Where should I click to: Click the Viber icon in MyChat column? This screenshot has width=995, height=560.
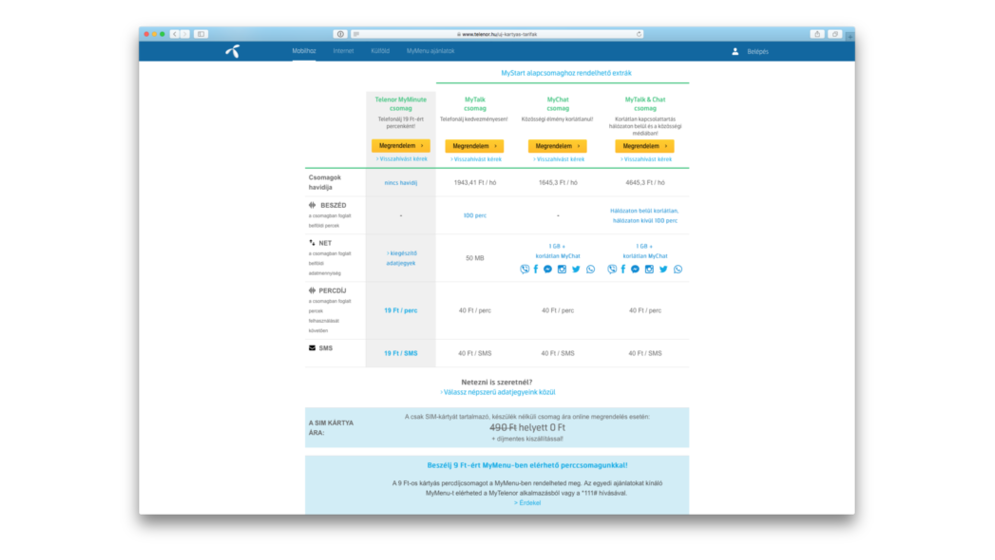(525, 269)
